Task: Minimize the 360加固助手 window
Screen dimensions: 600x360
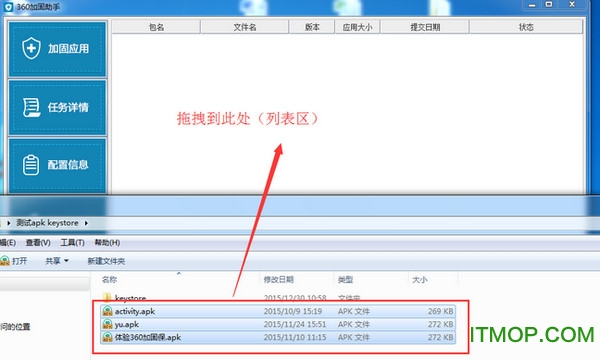Action: coord(532,5)
